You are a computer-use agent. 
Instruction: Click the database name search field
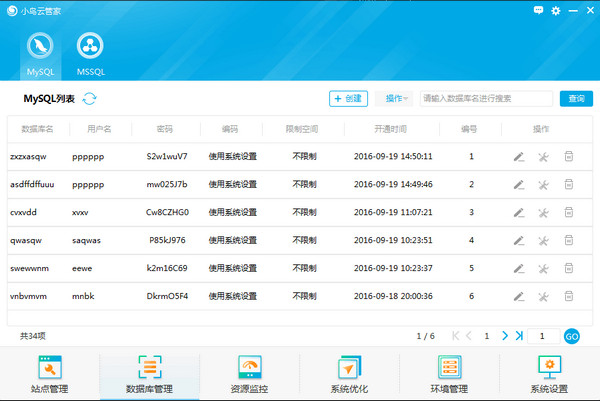(486, 98)
